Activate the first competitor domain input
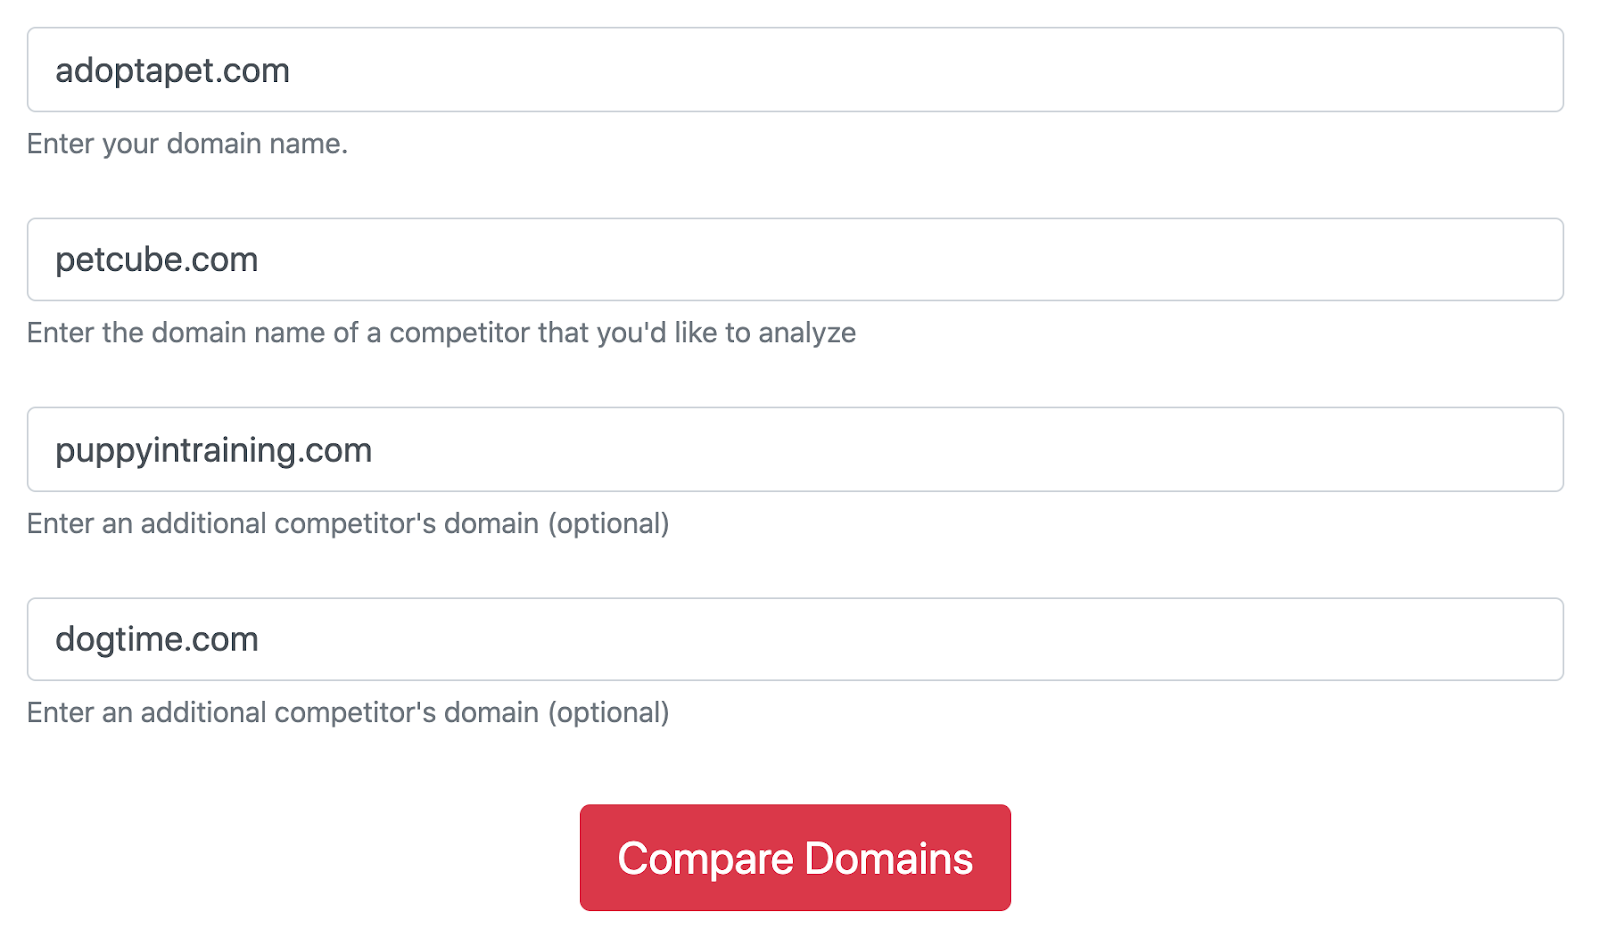The height and width of the screenshot is (929, 1600). 795,260
